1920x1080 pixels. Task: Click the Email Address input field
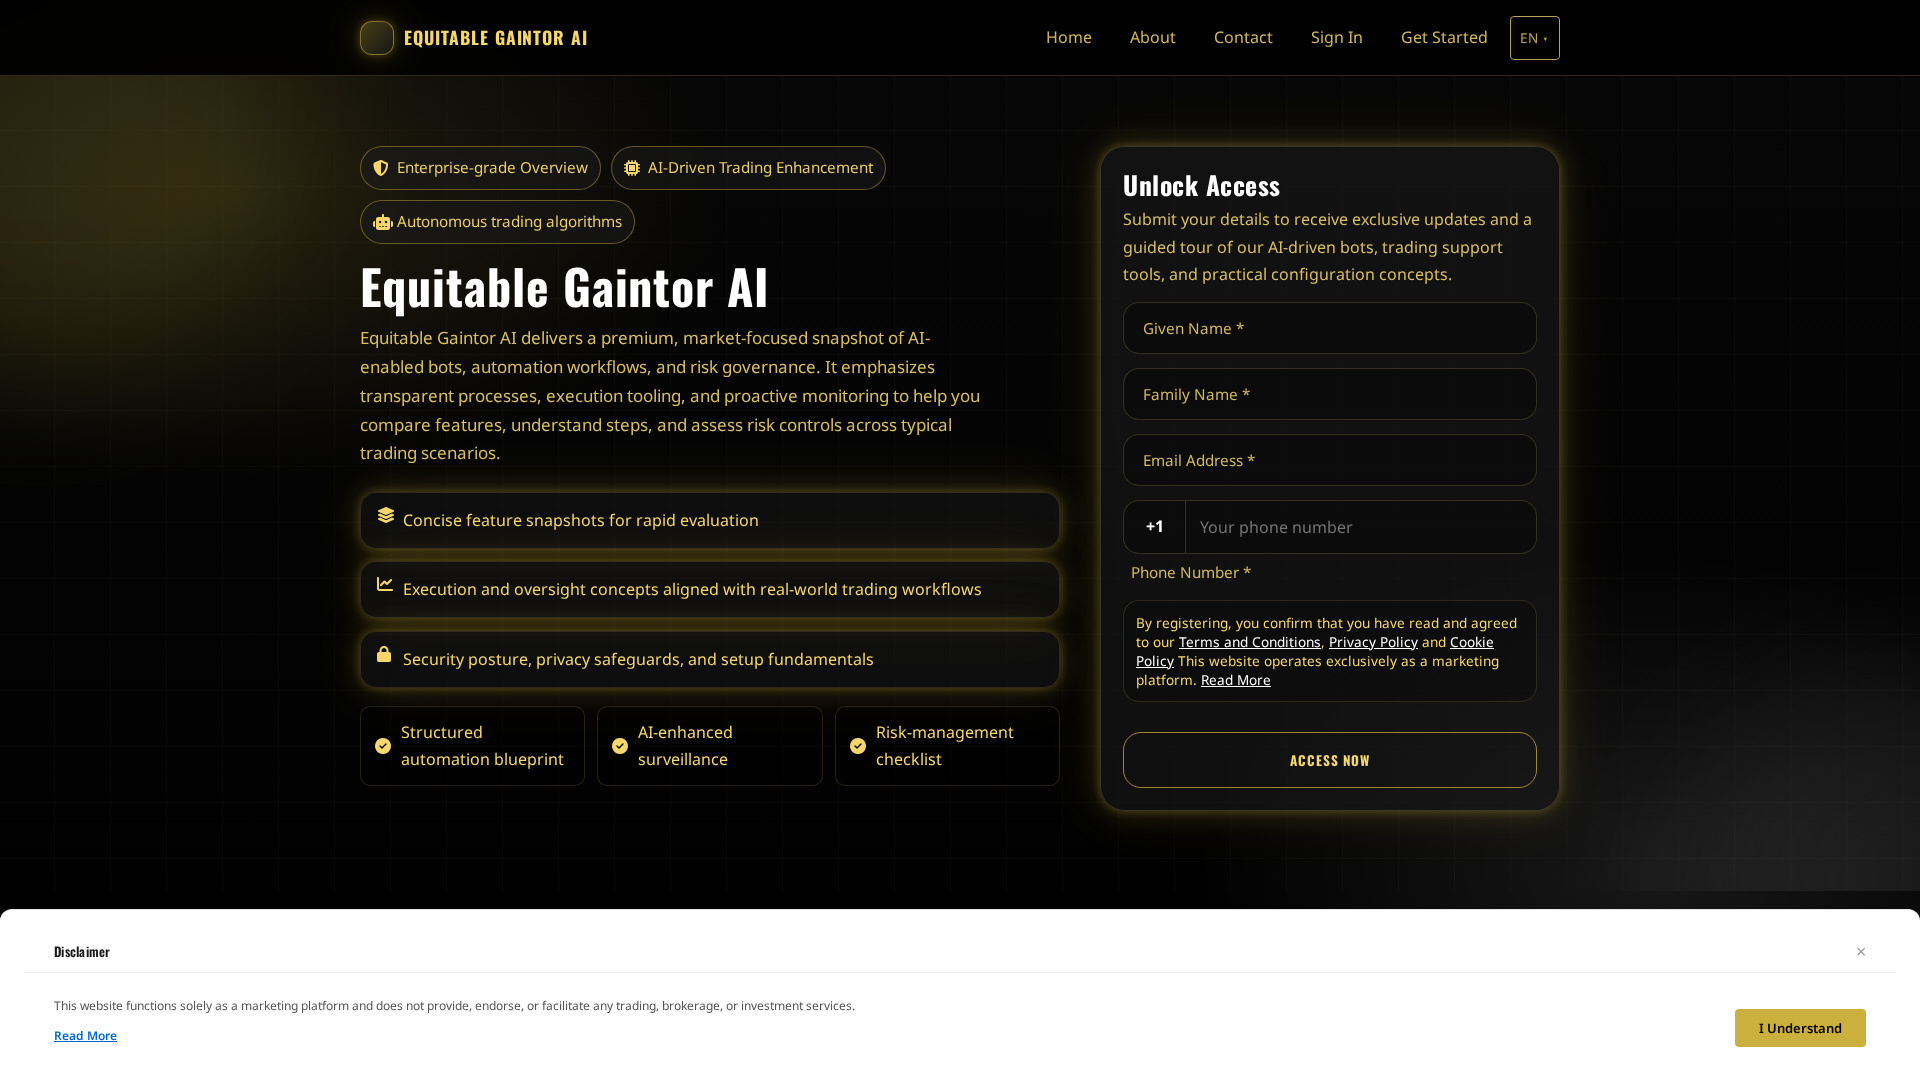point(1329,460)
